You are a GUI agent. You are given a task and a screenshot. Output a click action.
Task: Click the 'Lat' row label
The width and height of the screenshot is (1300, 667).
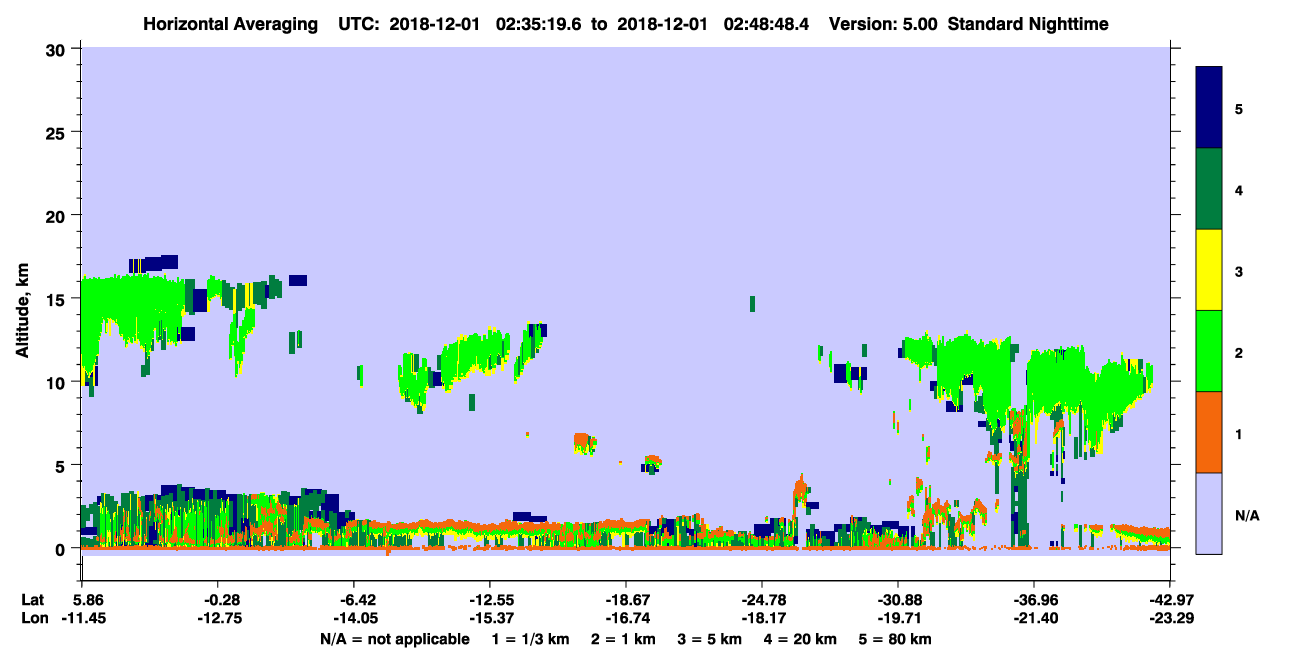(33, 600)
